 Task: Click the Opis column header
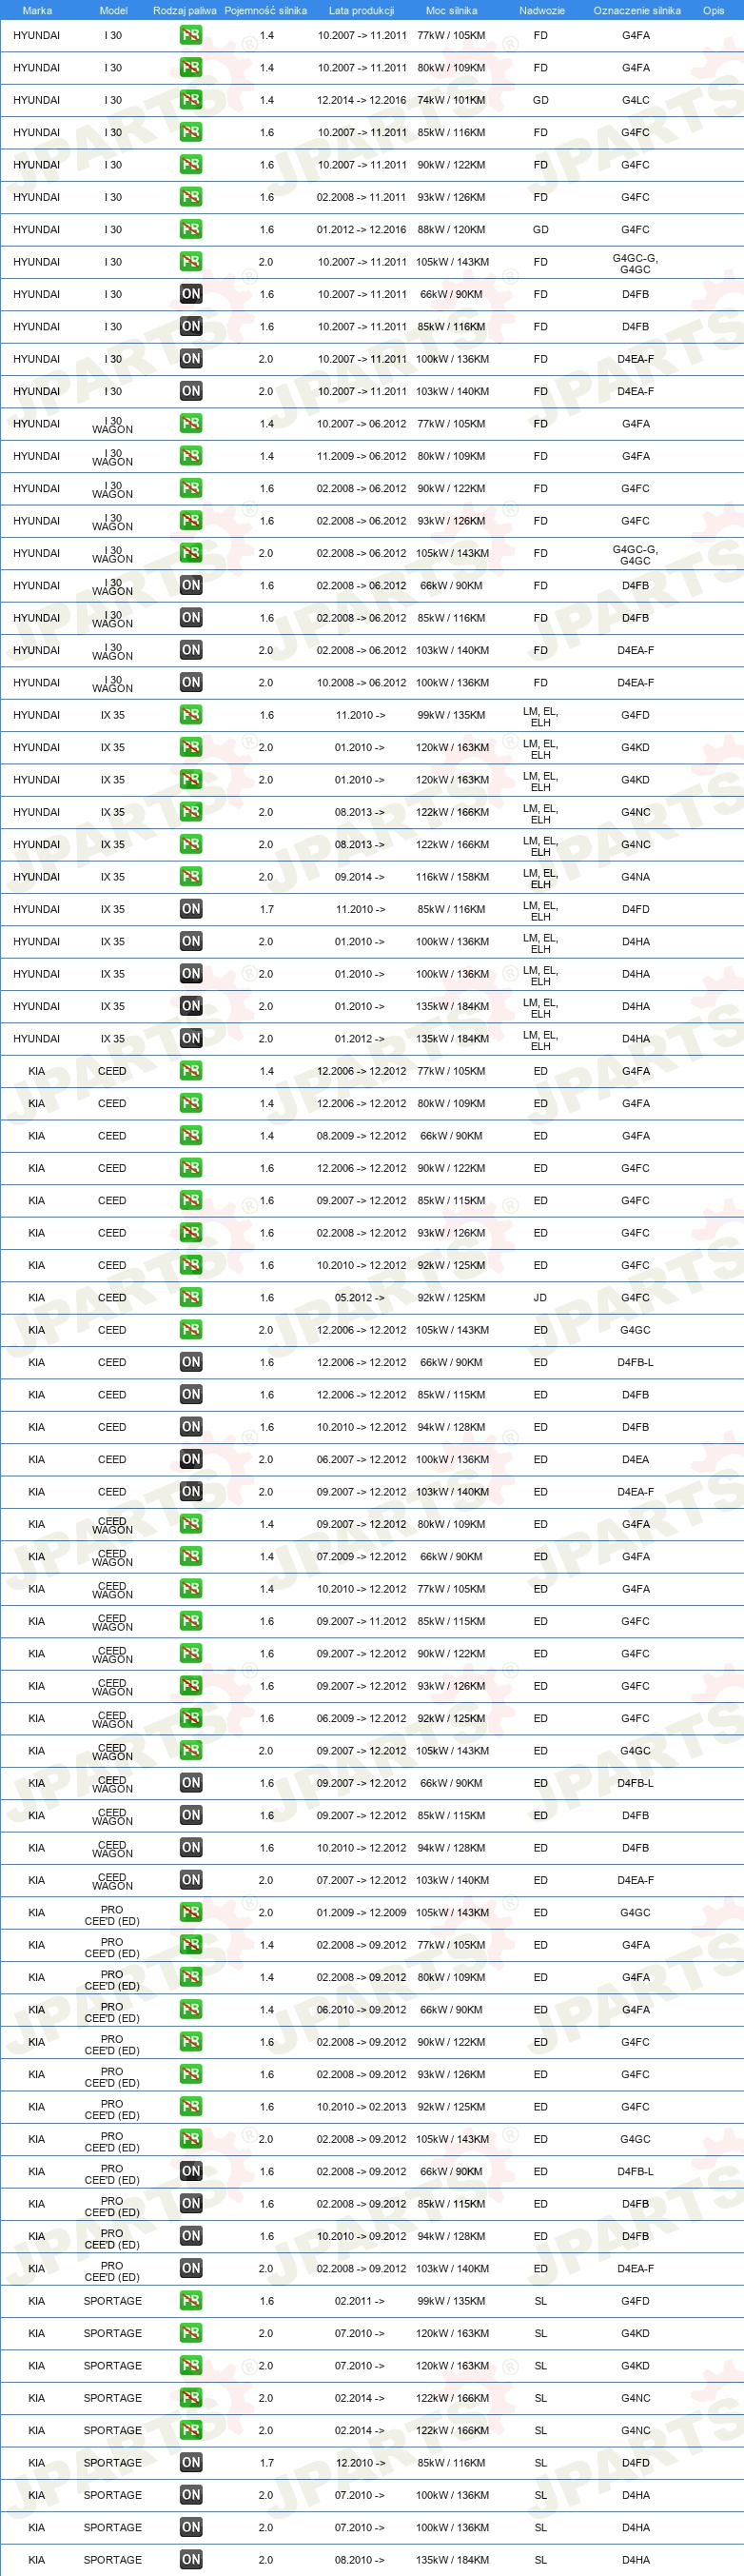pyautogui.click(x=713, y=10)
